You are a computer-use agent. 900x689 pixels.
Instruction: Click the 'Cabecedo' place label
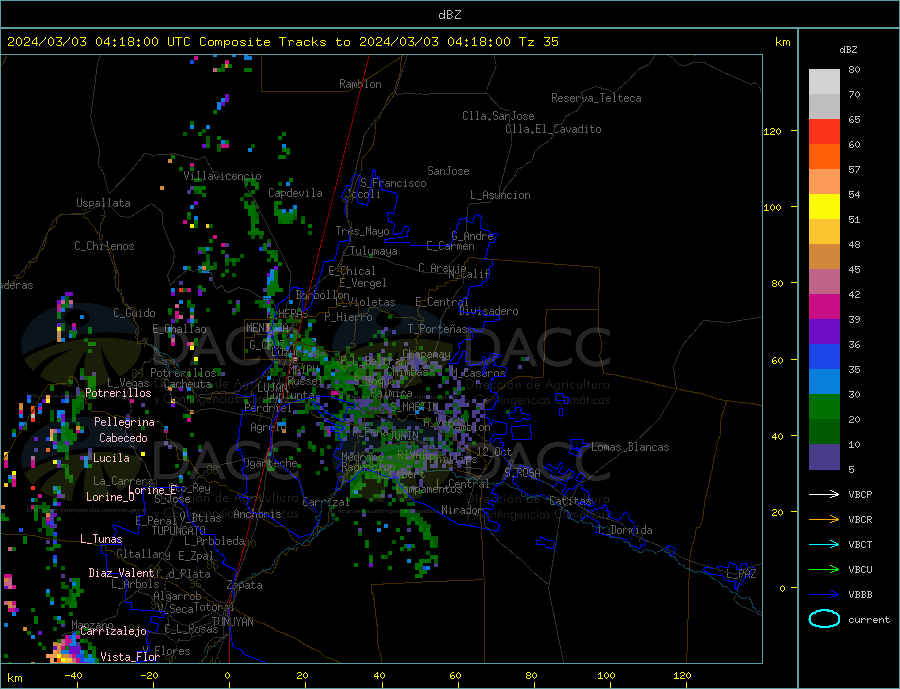pos(123,438)
